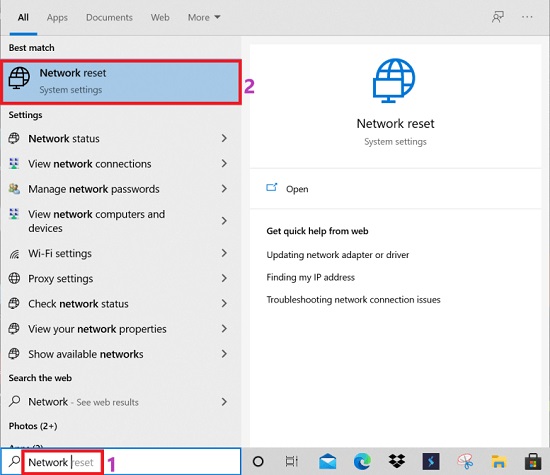Screen dimensions: 550x475
Task: Click the Search the web heading
Action: pyautogui.click(x=40, y=378)
